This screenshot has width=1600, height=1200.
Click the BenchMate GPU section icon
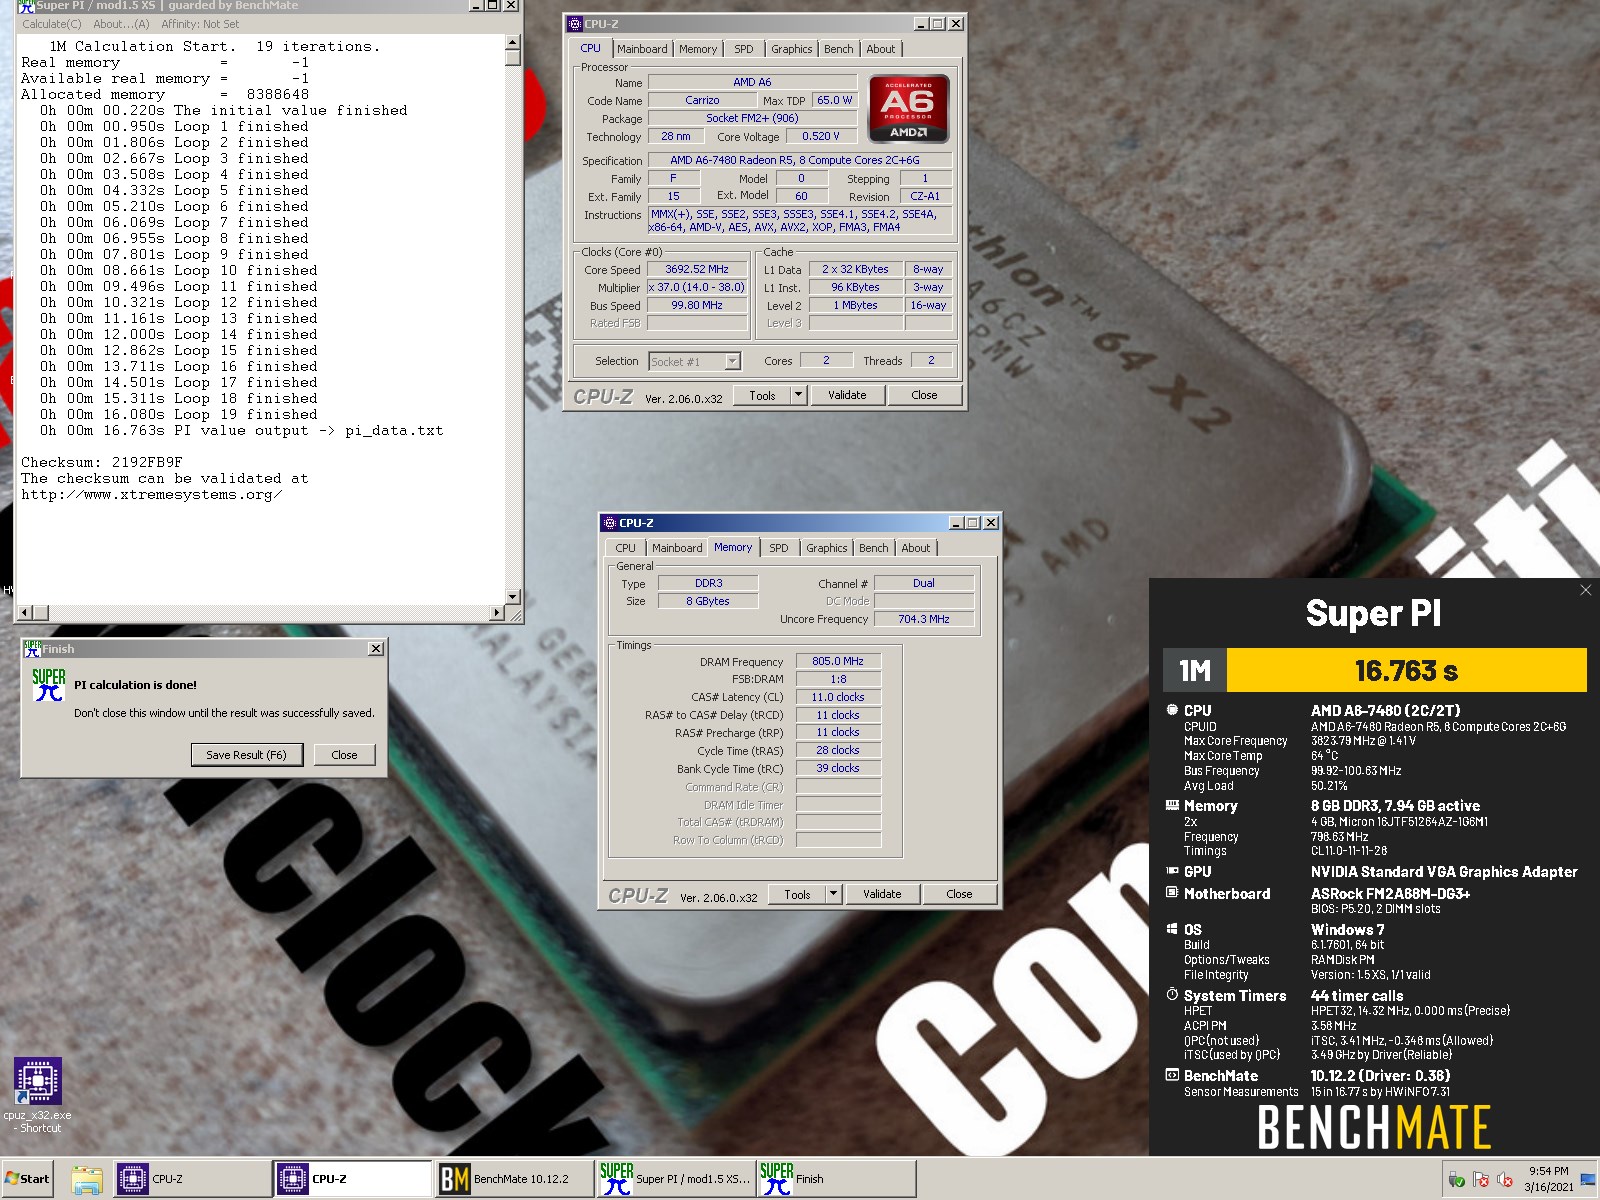(x=1172, y=871)
